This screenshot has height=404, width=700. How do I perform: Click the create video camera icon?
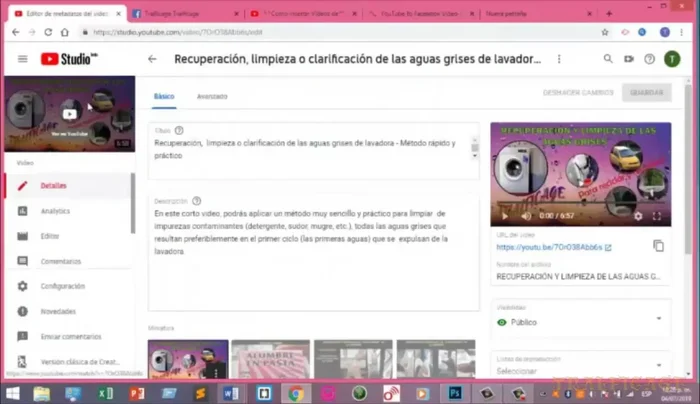(x=629, y=58)
